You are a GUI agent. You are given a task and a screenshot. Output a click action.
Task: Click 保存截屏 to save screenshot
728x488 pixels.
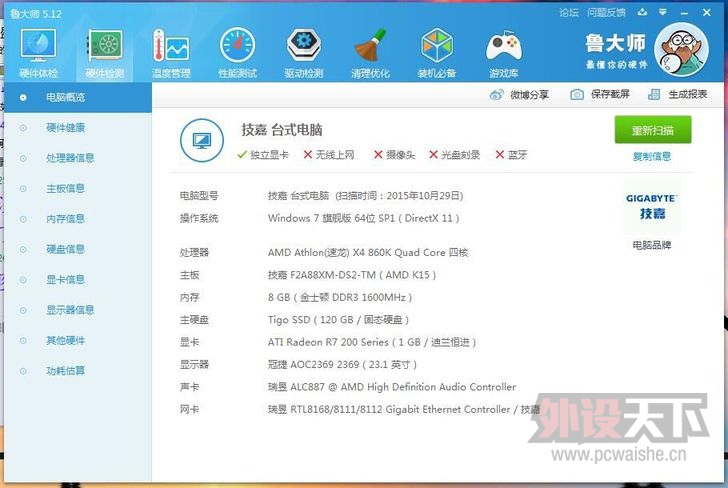tap(600, 94)
